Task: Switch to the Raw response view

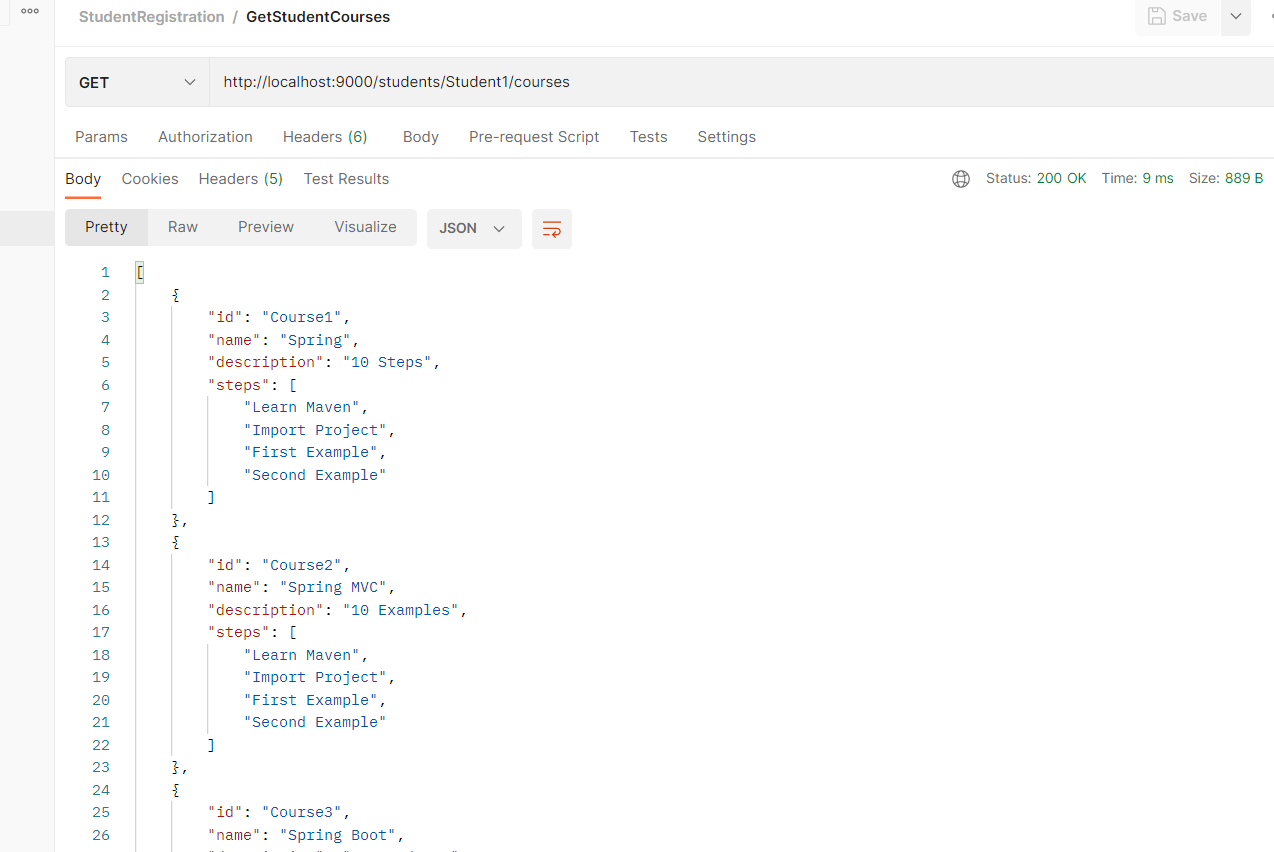Action: click(182, 227)
